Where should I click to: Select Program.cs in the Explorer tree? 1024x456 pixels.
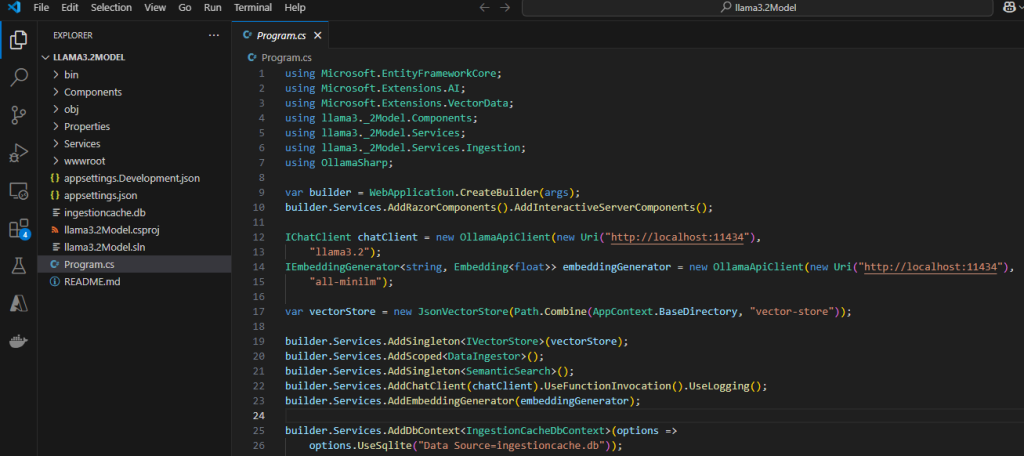click(89, 265)
